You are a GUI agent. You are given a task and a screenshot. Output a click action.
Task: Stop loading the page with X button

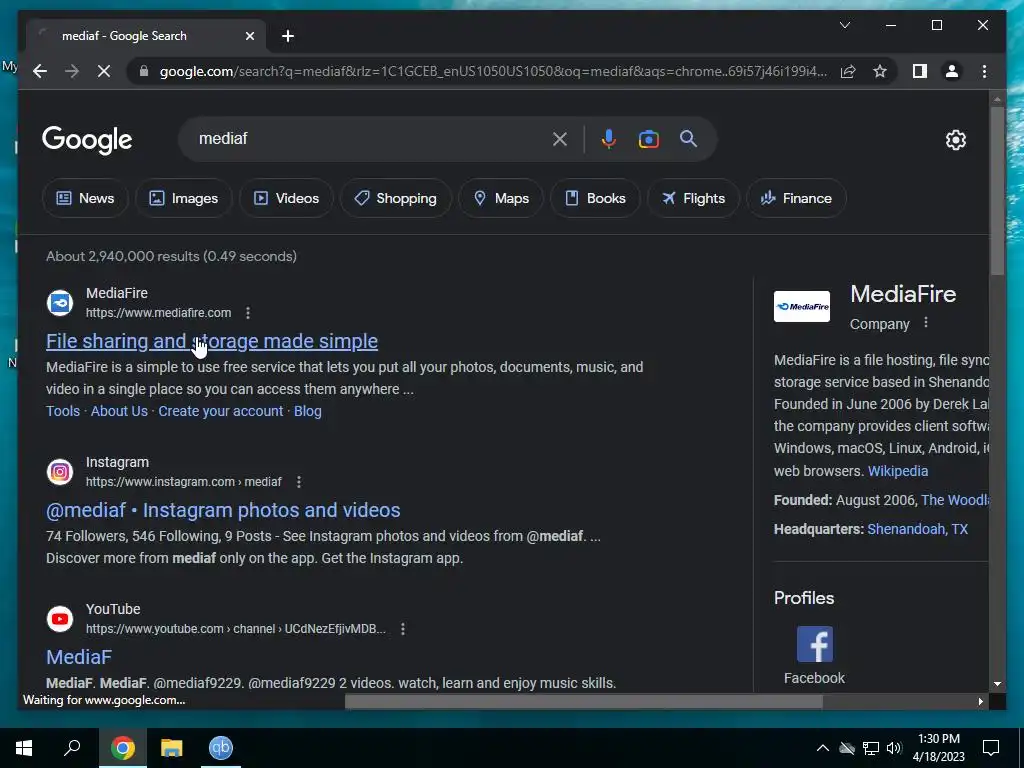tap(104, 71)
